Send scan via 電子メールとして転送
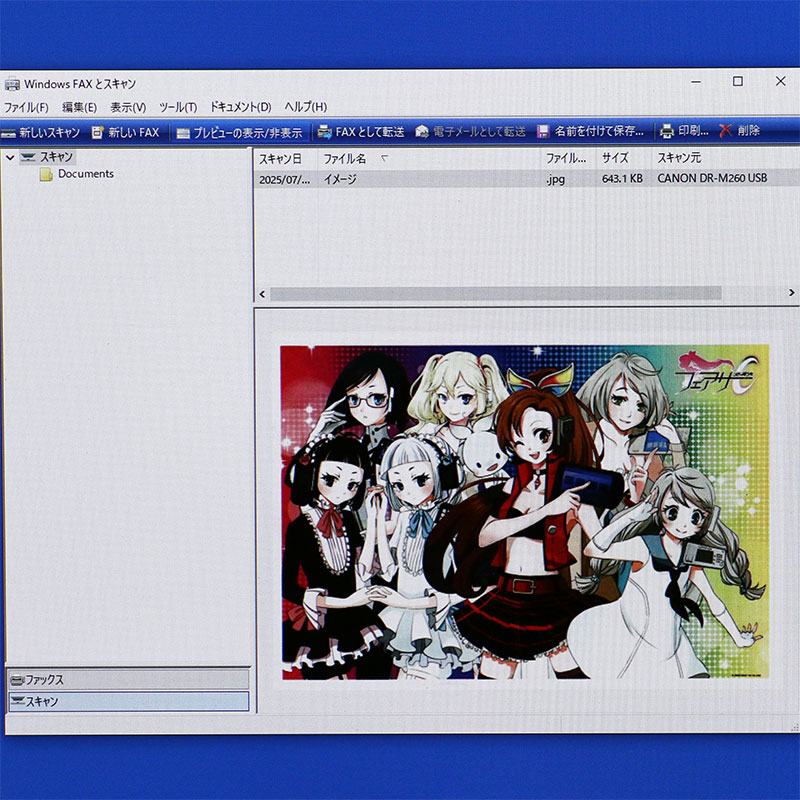 coord(423,131)
